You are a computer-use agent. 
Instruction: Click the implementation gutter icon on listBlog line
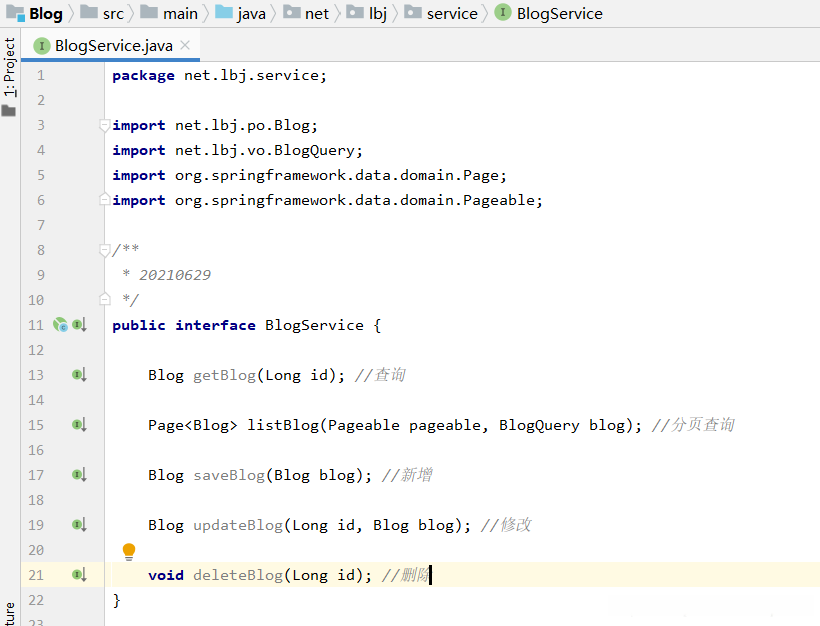[79, 425]
